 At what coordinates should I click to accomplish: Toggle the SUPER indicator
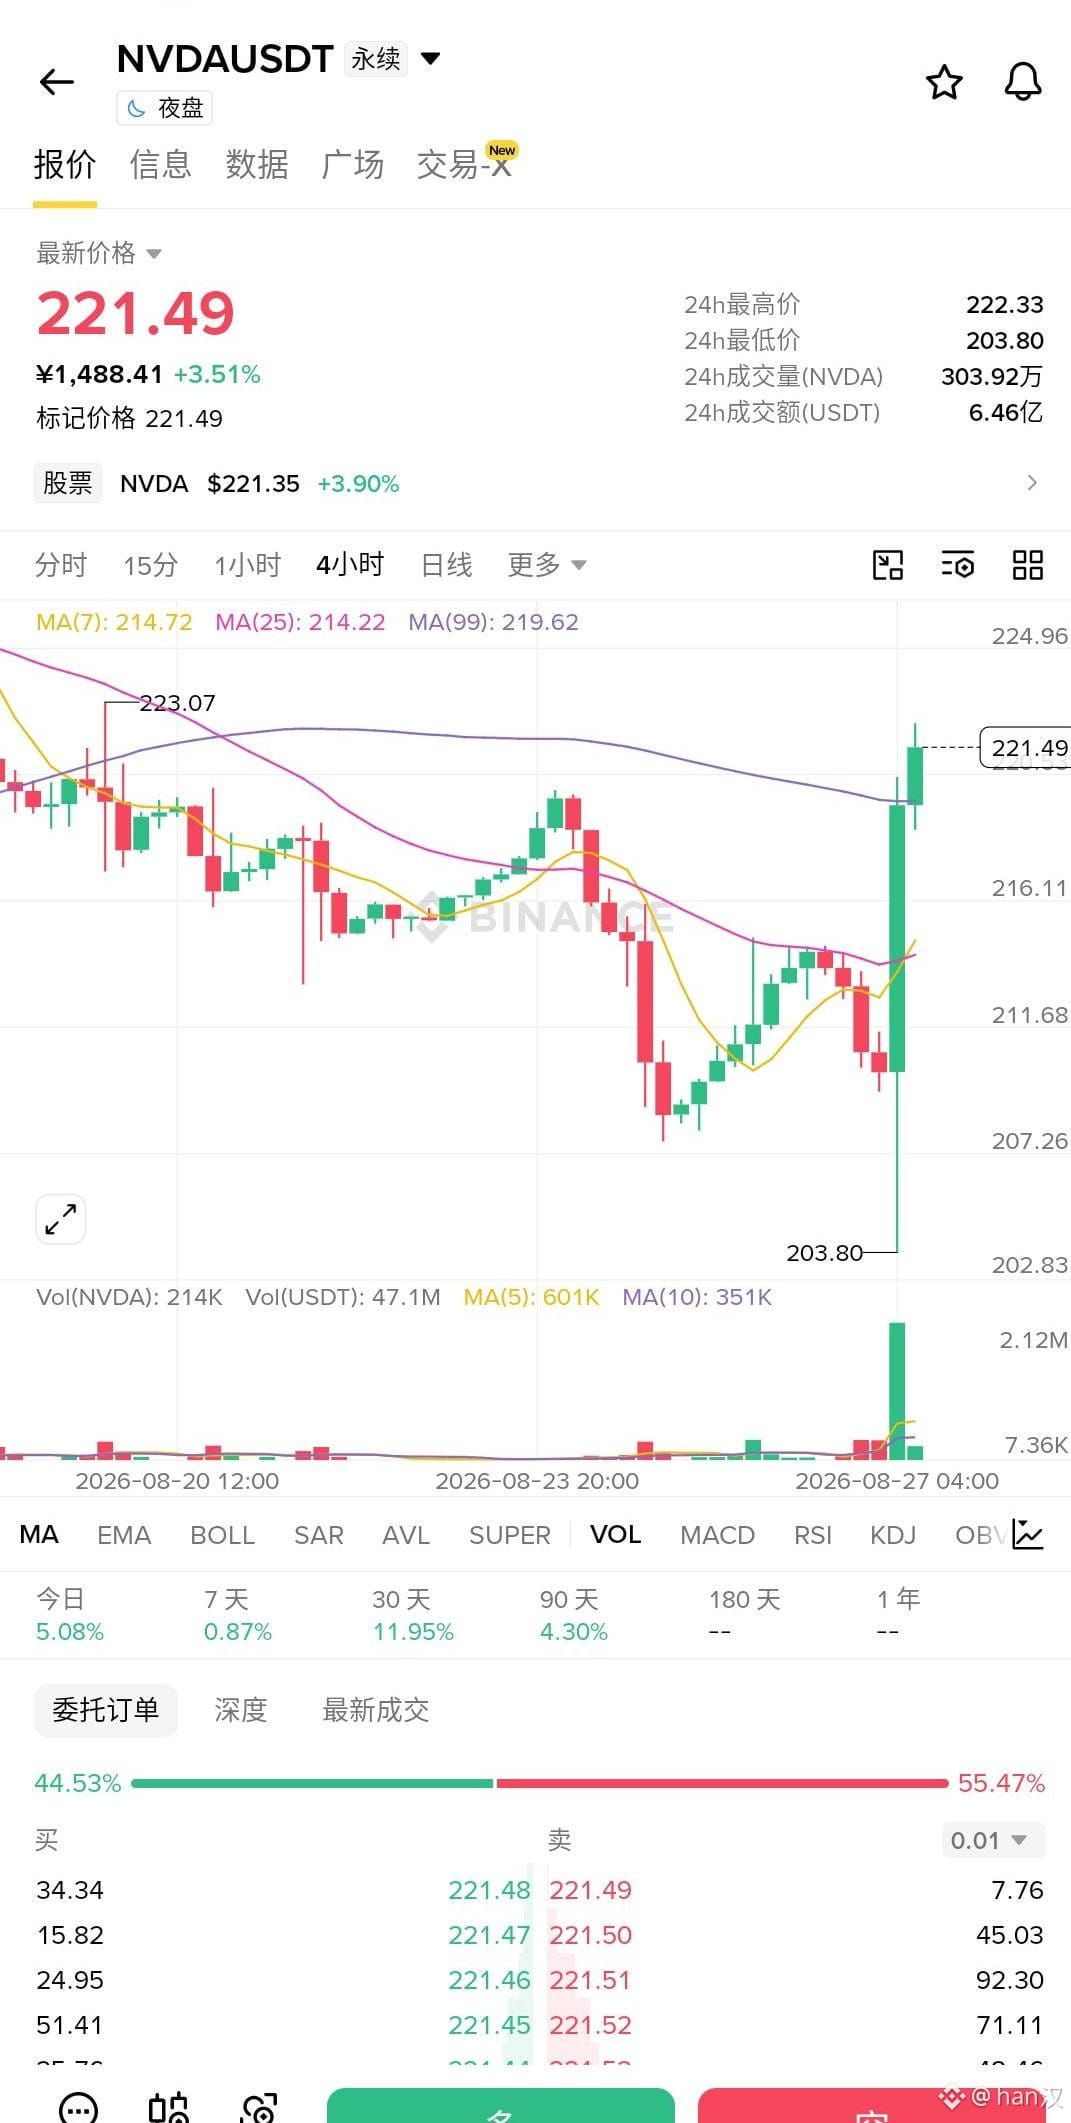pos(509,1534)
